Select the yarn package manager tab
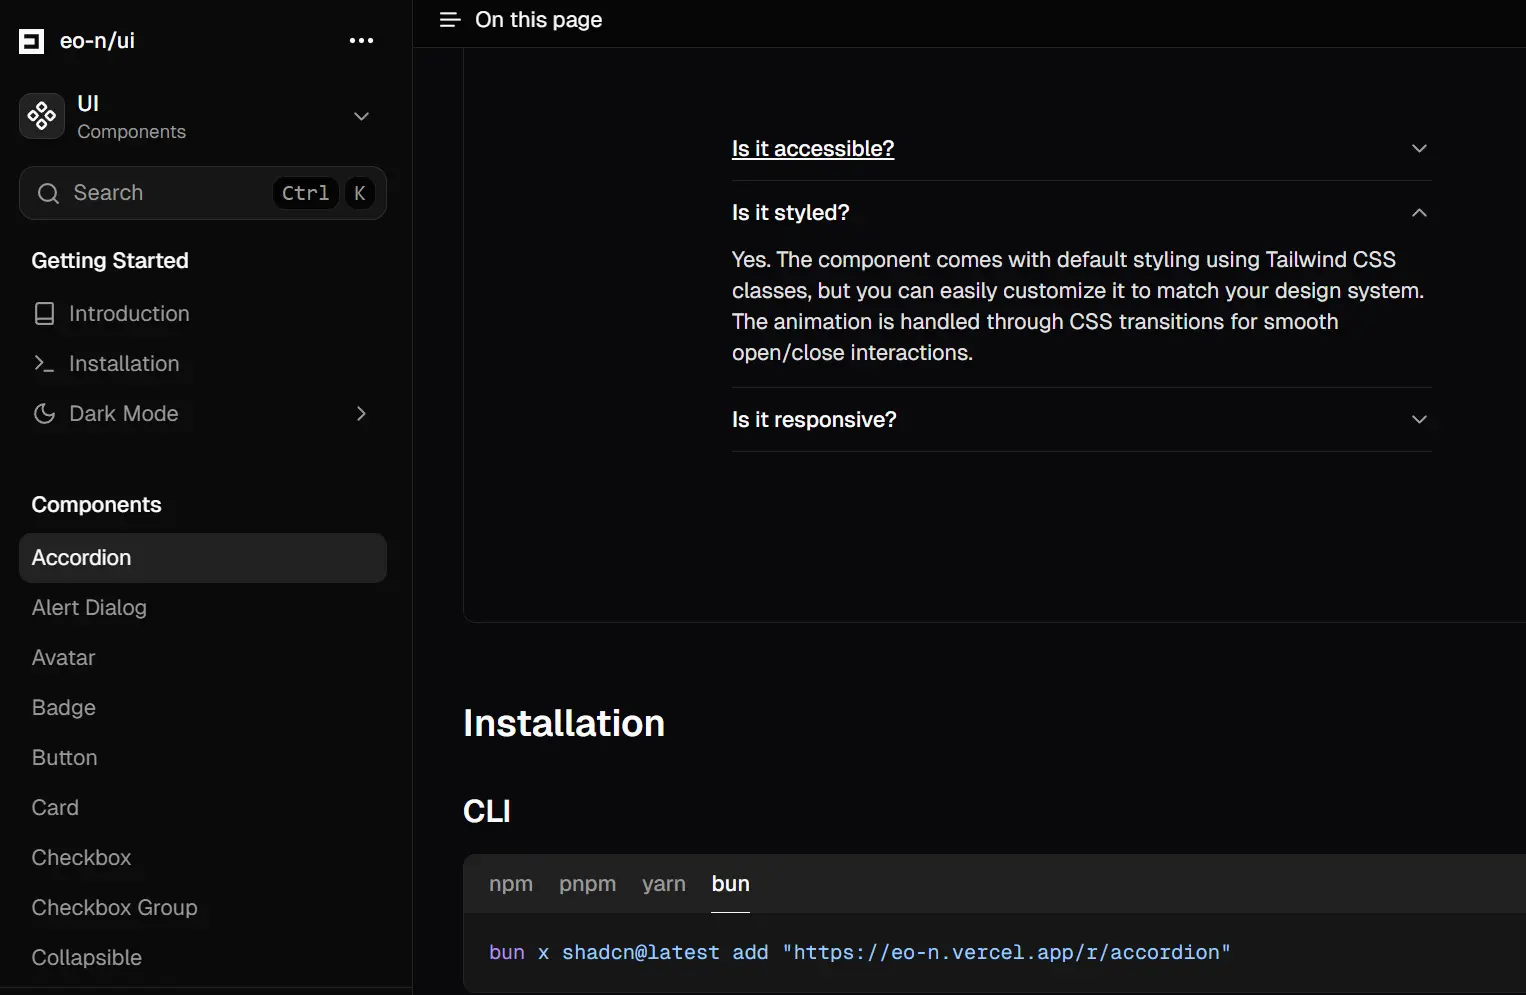Screen dimensions: 1526x995 click(663, 884)
